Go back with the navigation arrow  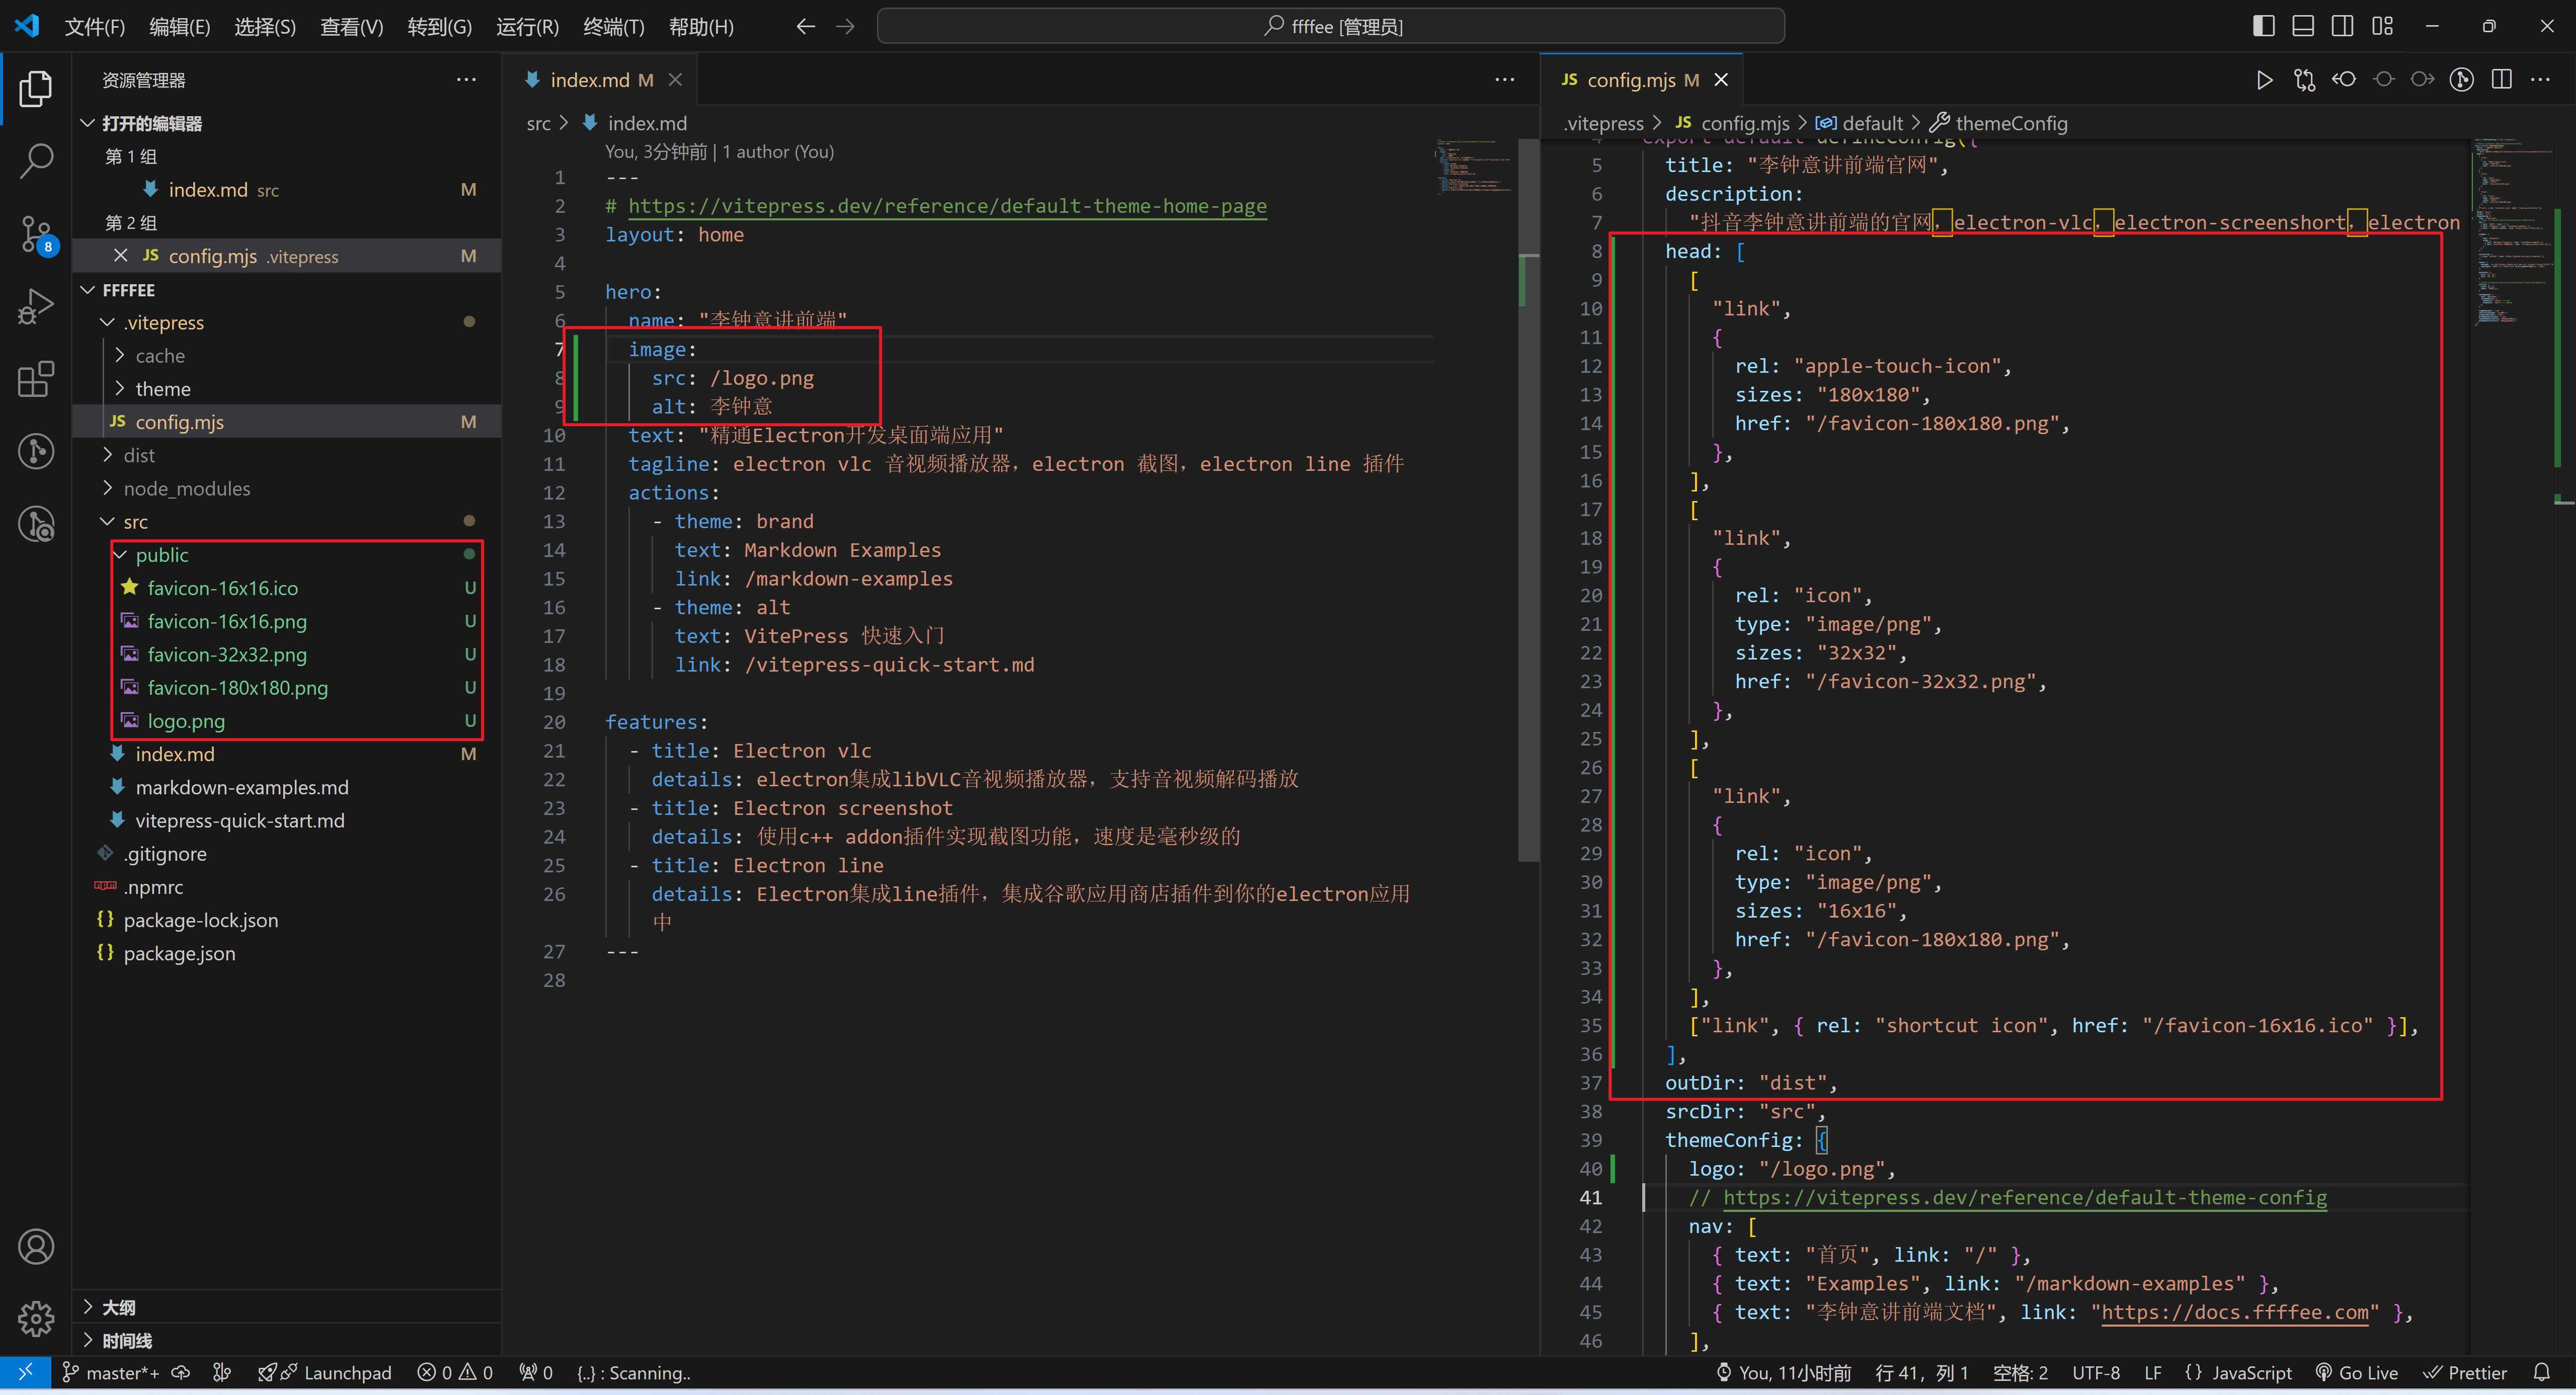click(805, 27)
